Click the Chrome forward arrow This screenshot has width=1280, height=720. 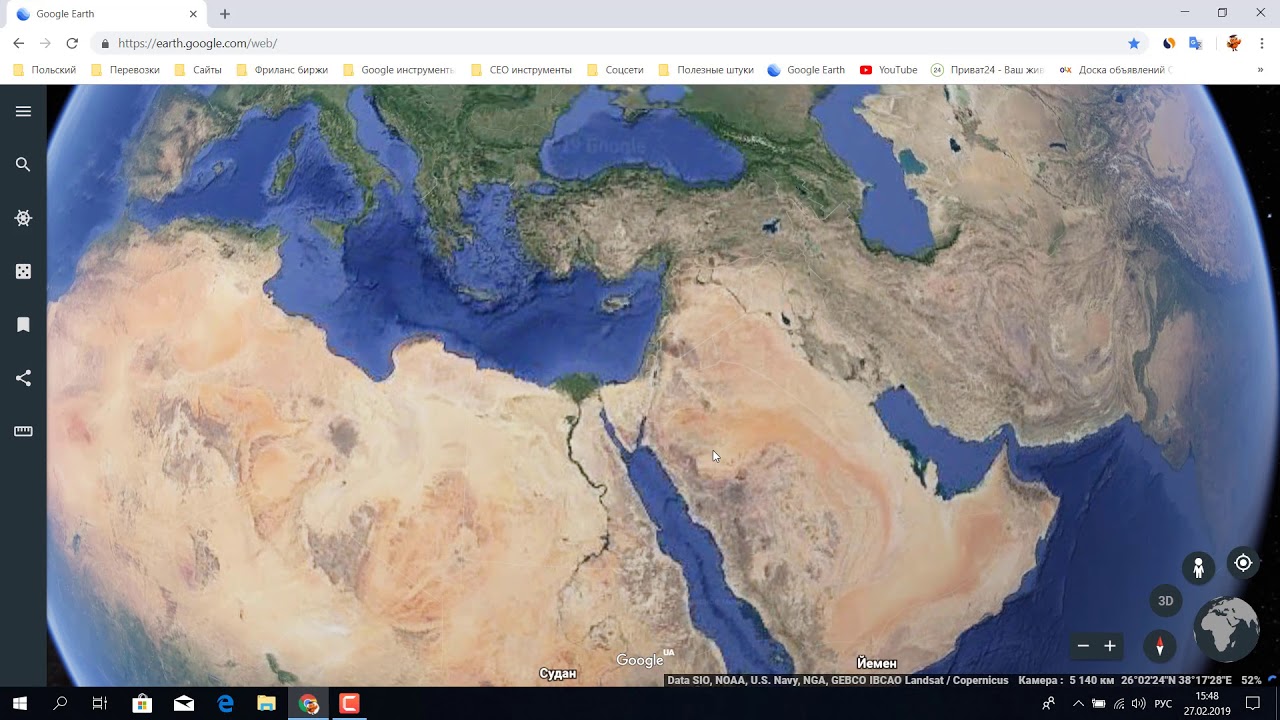45,43
